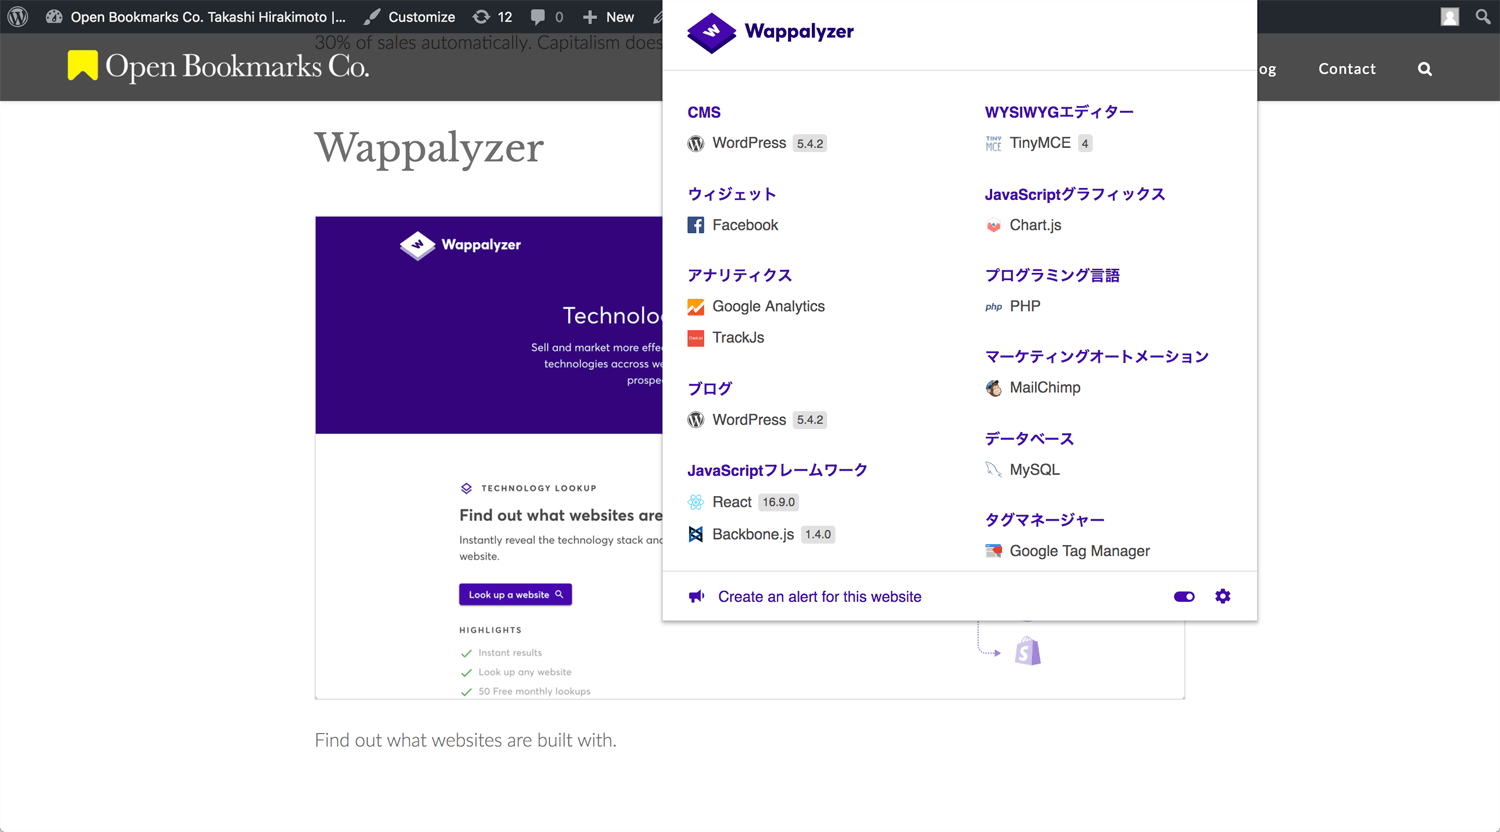Click the TrackJs icon
1500x832 pixels.
696,338
